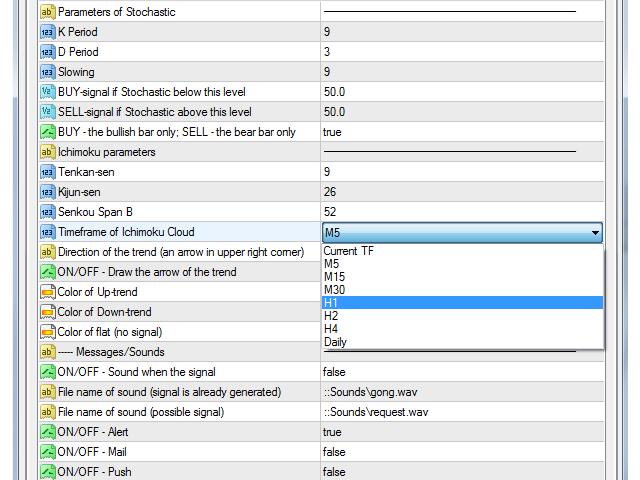Choose H1 from the timeframe list
640x480 pixels.
462,303
